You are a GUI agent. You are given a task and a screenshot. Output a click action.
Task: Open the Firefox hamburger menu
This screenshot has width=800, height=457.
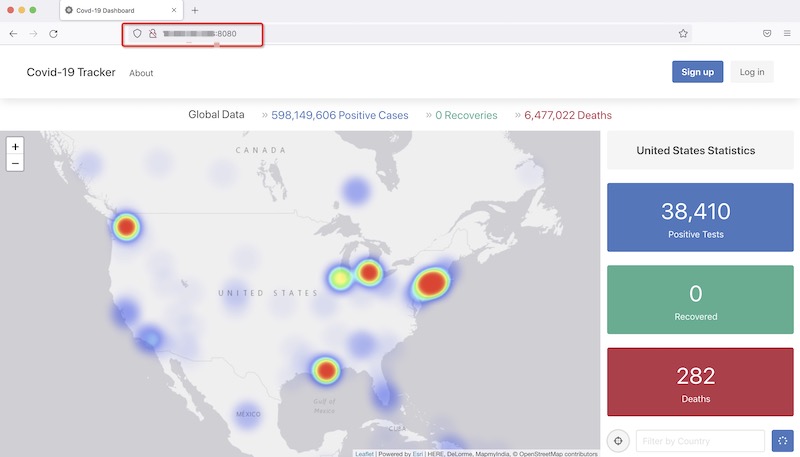click(787, 33)
